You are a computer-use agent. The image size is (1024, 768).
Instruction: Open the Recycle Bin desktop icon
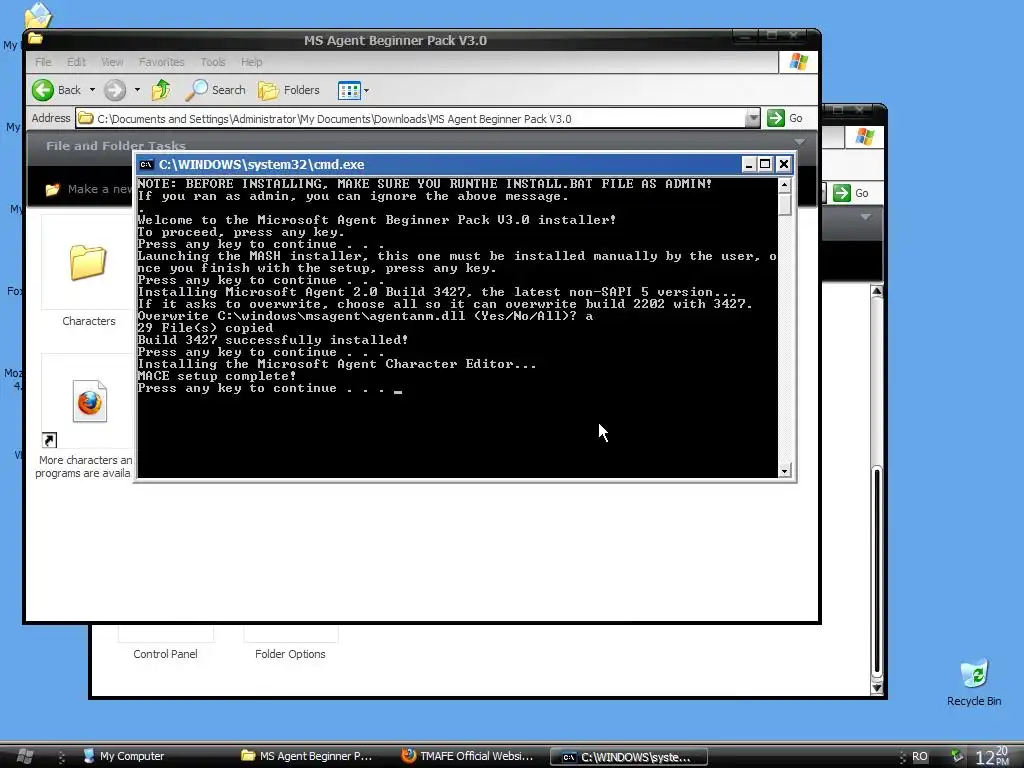pyautogui.click(x=974, y=683)
